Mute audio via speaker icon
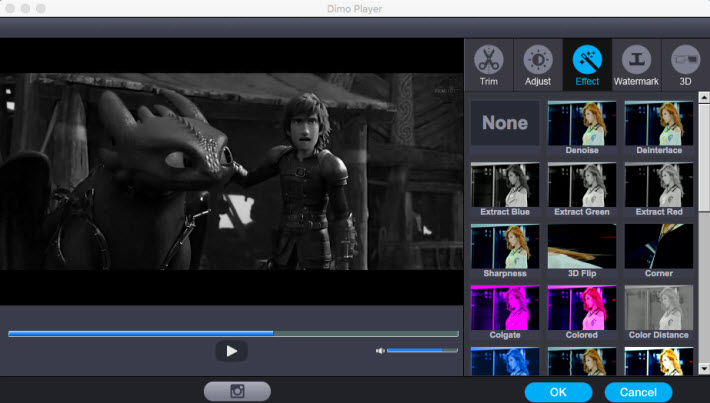710x403 pixels. coord(380,351)
